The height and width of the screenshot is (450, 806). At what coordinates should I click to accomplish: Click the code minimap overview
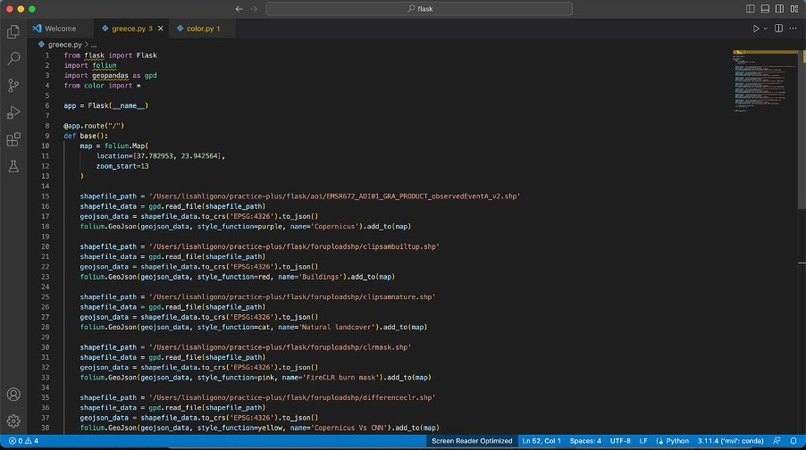click(x=765, y=81)
